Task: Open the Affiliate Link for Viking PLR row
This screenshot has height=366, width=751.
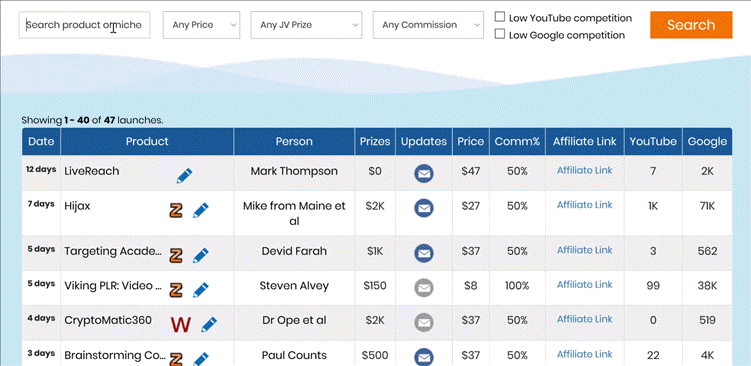Action: pos(584,285)
